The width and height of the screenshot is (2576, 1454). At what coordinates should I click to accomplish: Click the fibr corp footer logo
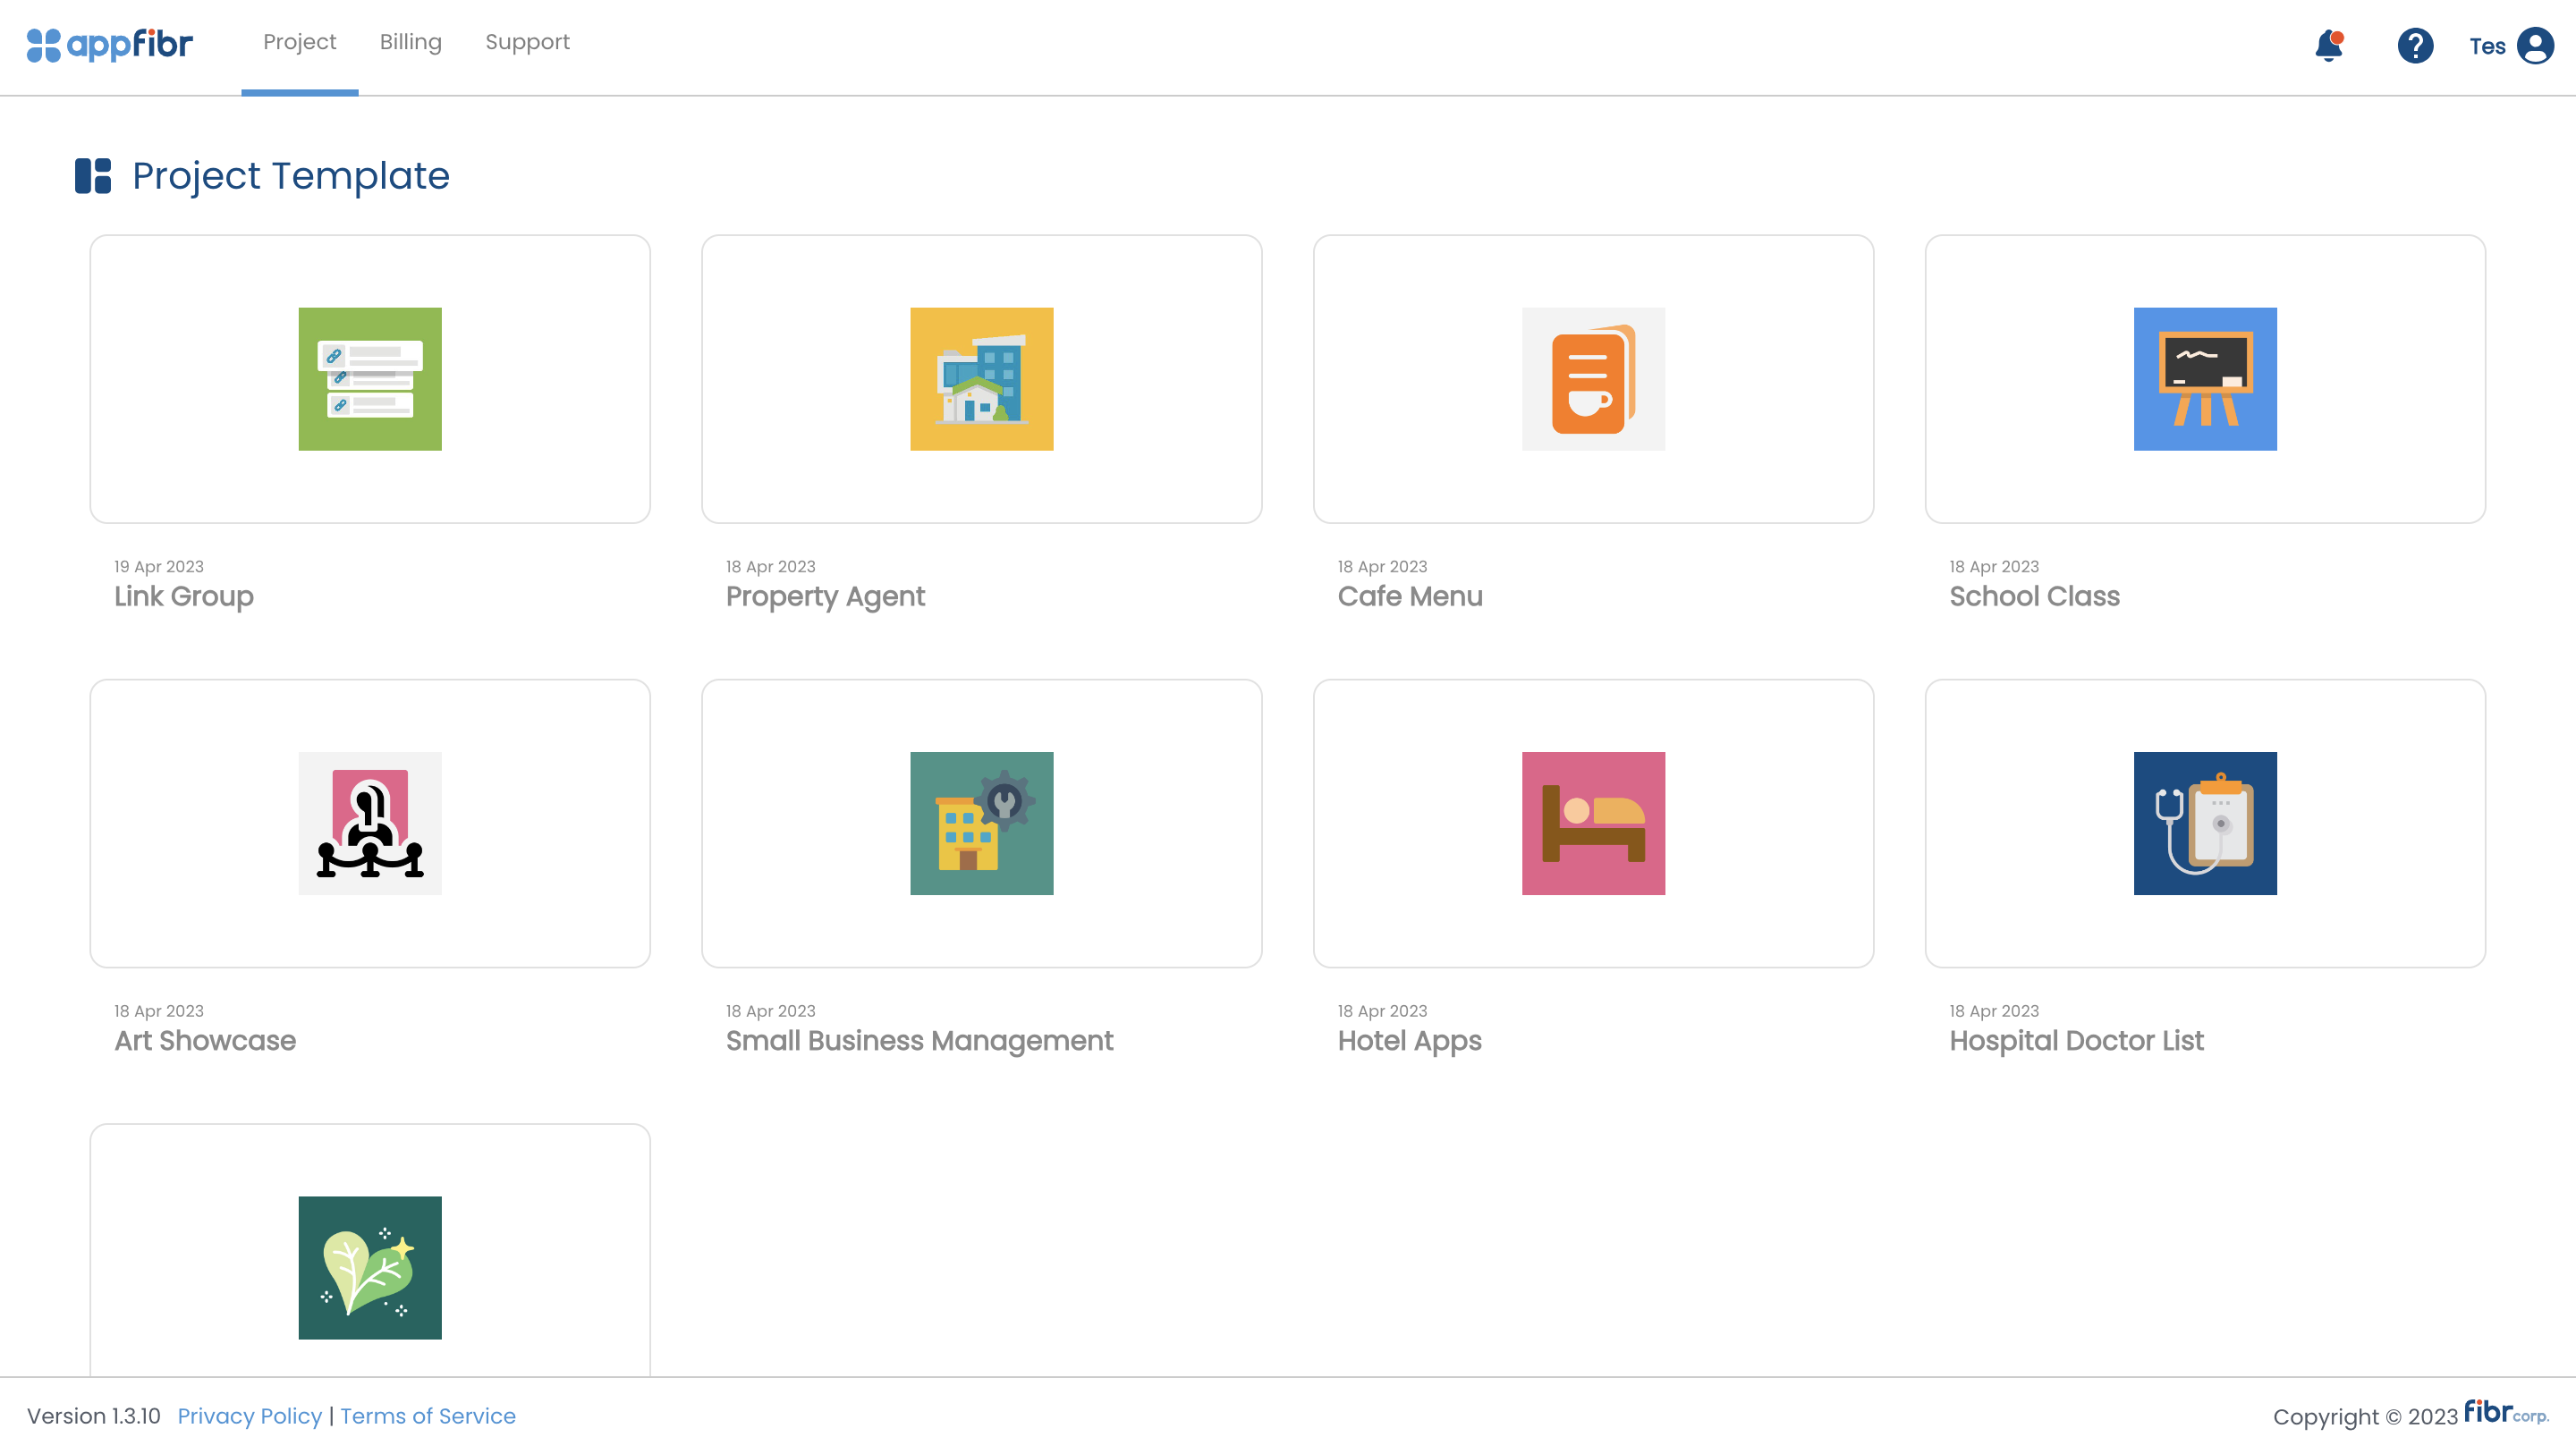pyautogui.click(x=2505, y=1412)
